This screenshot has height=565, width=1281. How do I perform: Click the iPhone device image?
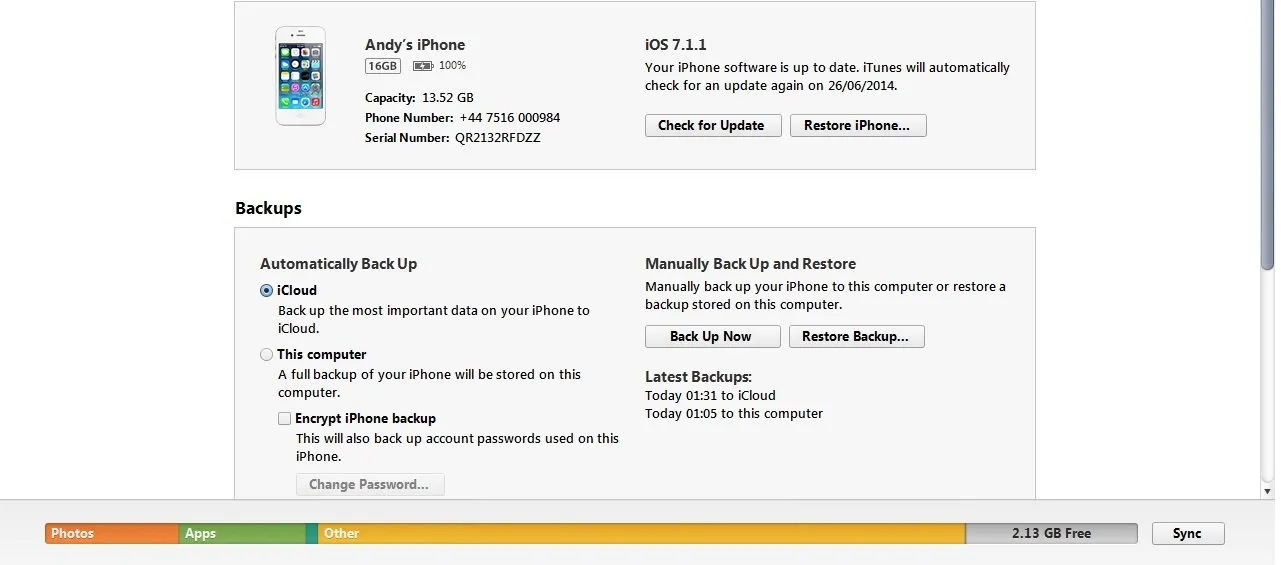[x=300, y=76]
